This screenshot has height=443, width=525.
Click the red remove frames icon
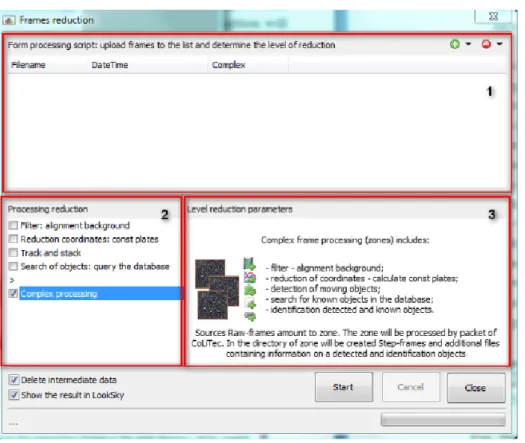(486, 44)
